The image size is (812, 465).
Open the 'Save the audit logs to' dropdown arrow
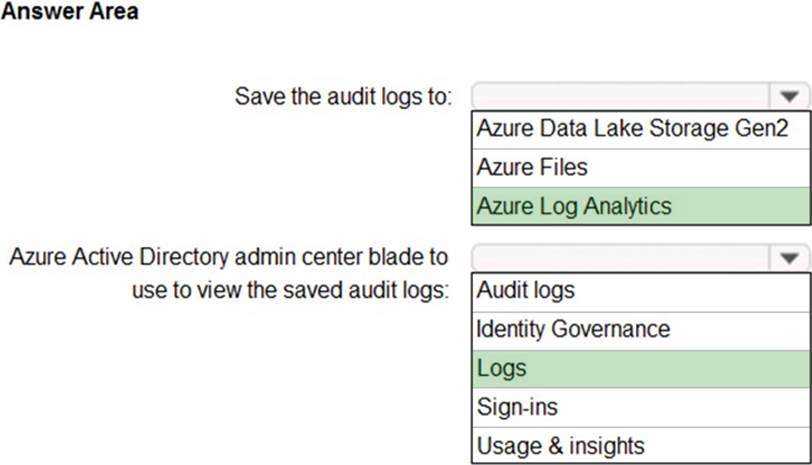tap(789, 97)
